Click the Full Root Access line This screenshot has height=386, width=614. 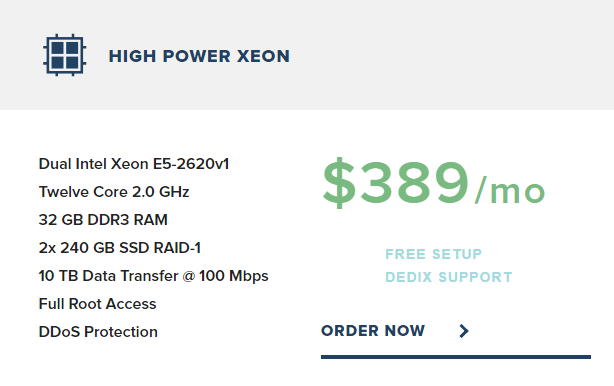[98, 304]
